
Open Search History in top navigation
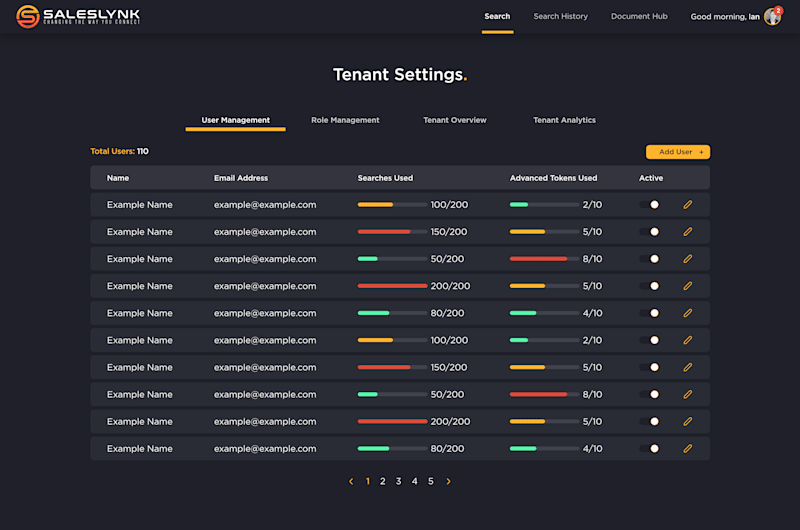click(x=561, y=16)
